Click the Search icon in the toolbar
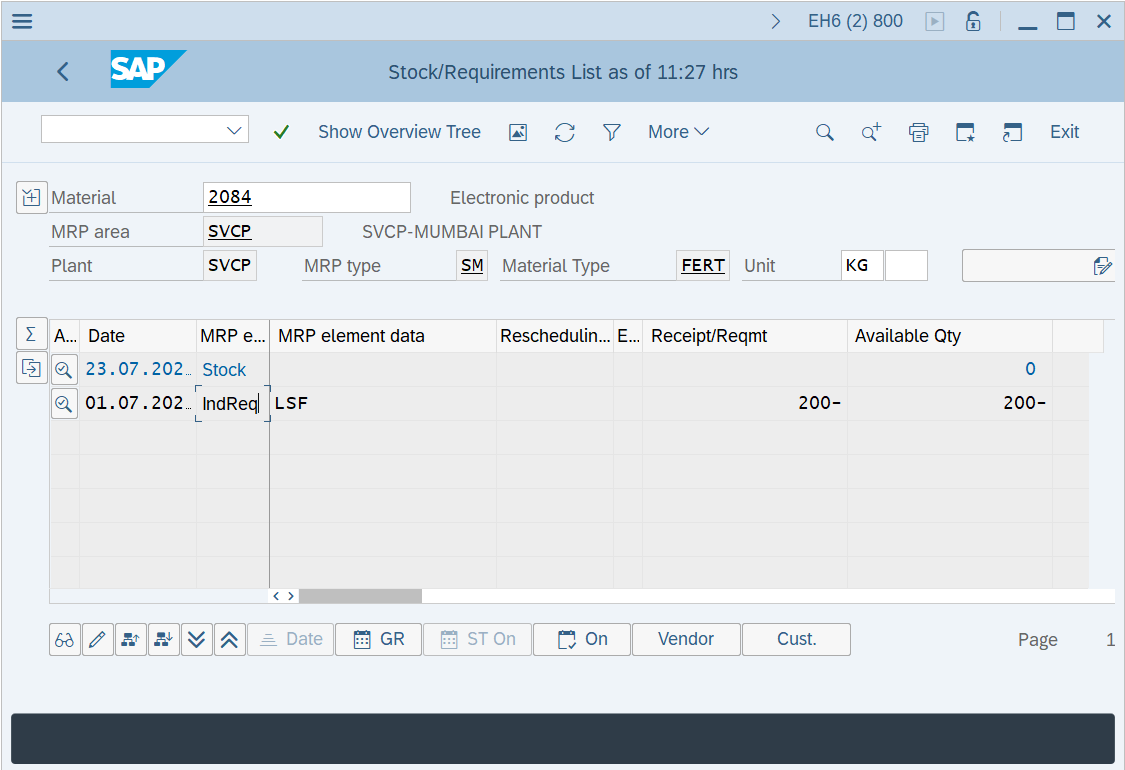The height and width of the screenshot is (770, 1125). coord(824,131)
